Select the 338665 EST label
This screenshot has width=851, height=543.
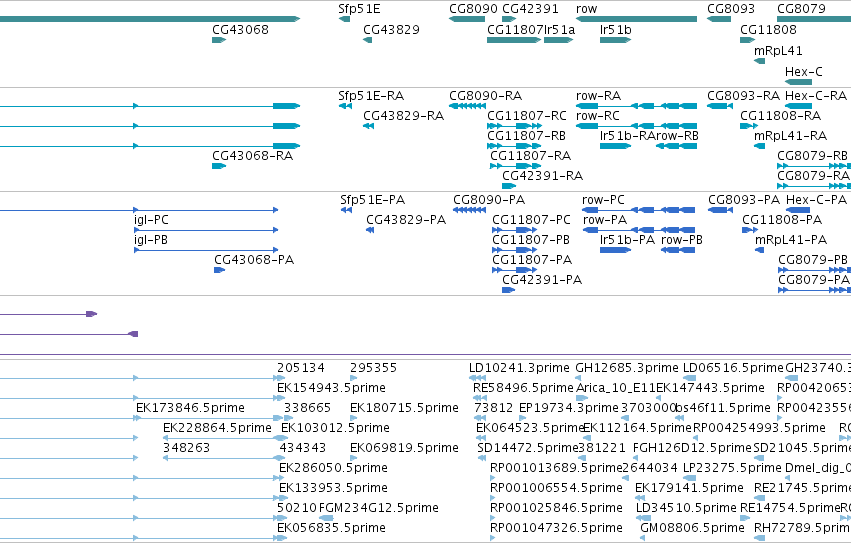pyautogui.click(x=307, y=408)
